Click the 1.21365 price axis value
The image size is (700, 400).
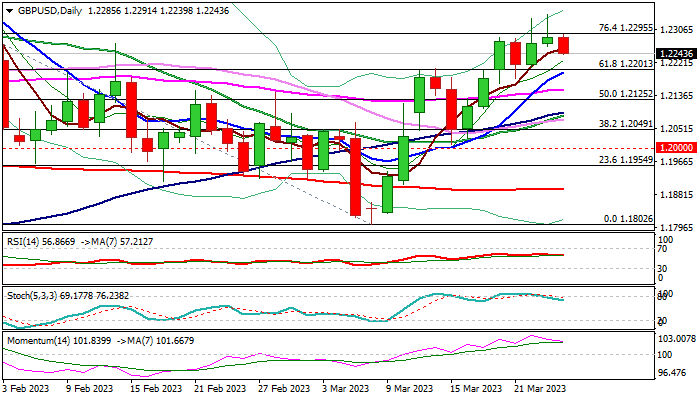coord(676,96)
